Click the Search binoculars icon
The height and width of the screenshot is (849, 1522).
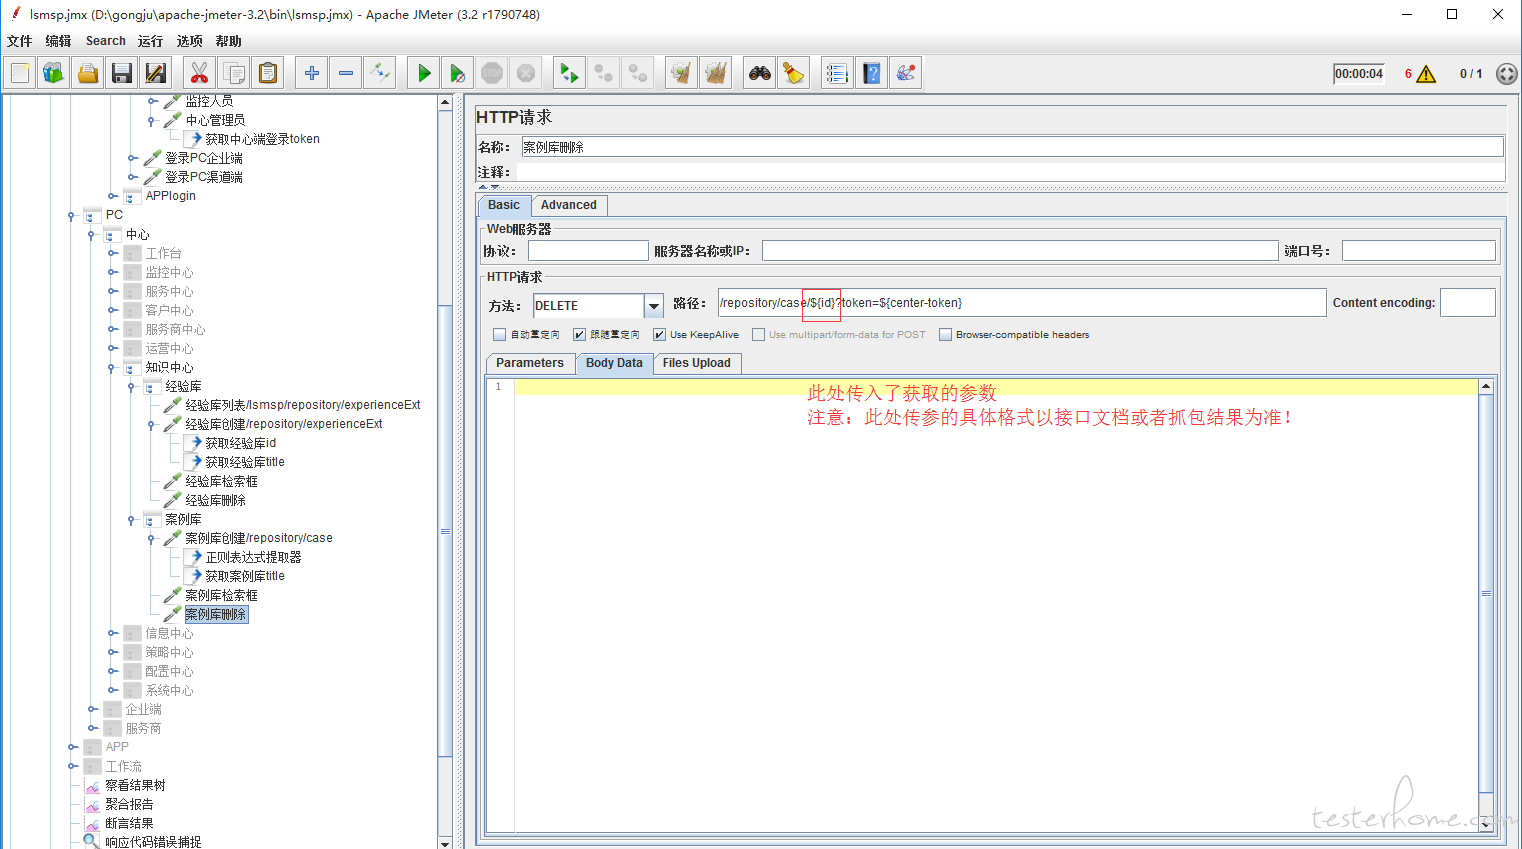click(x=760, y=73)
